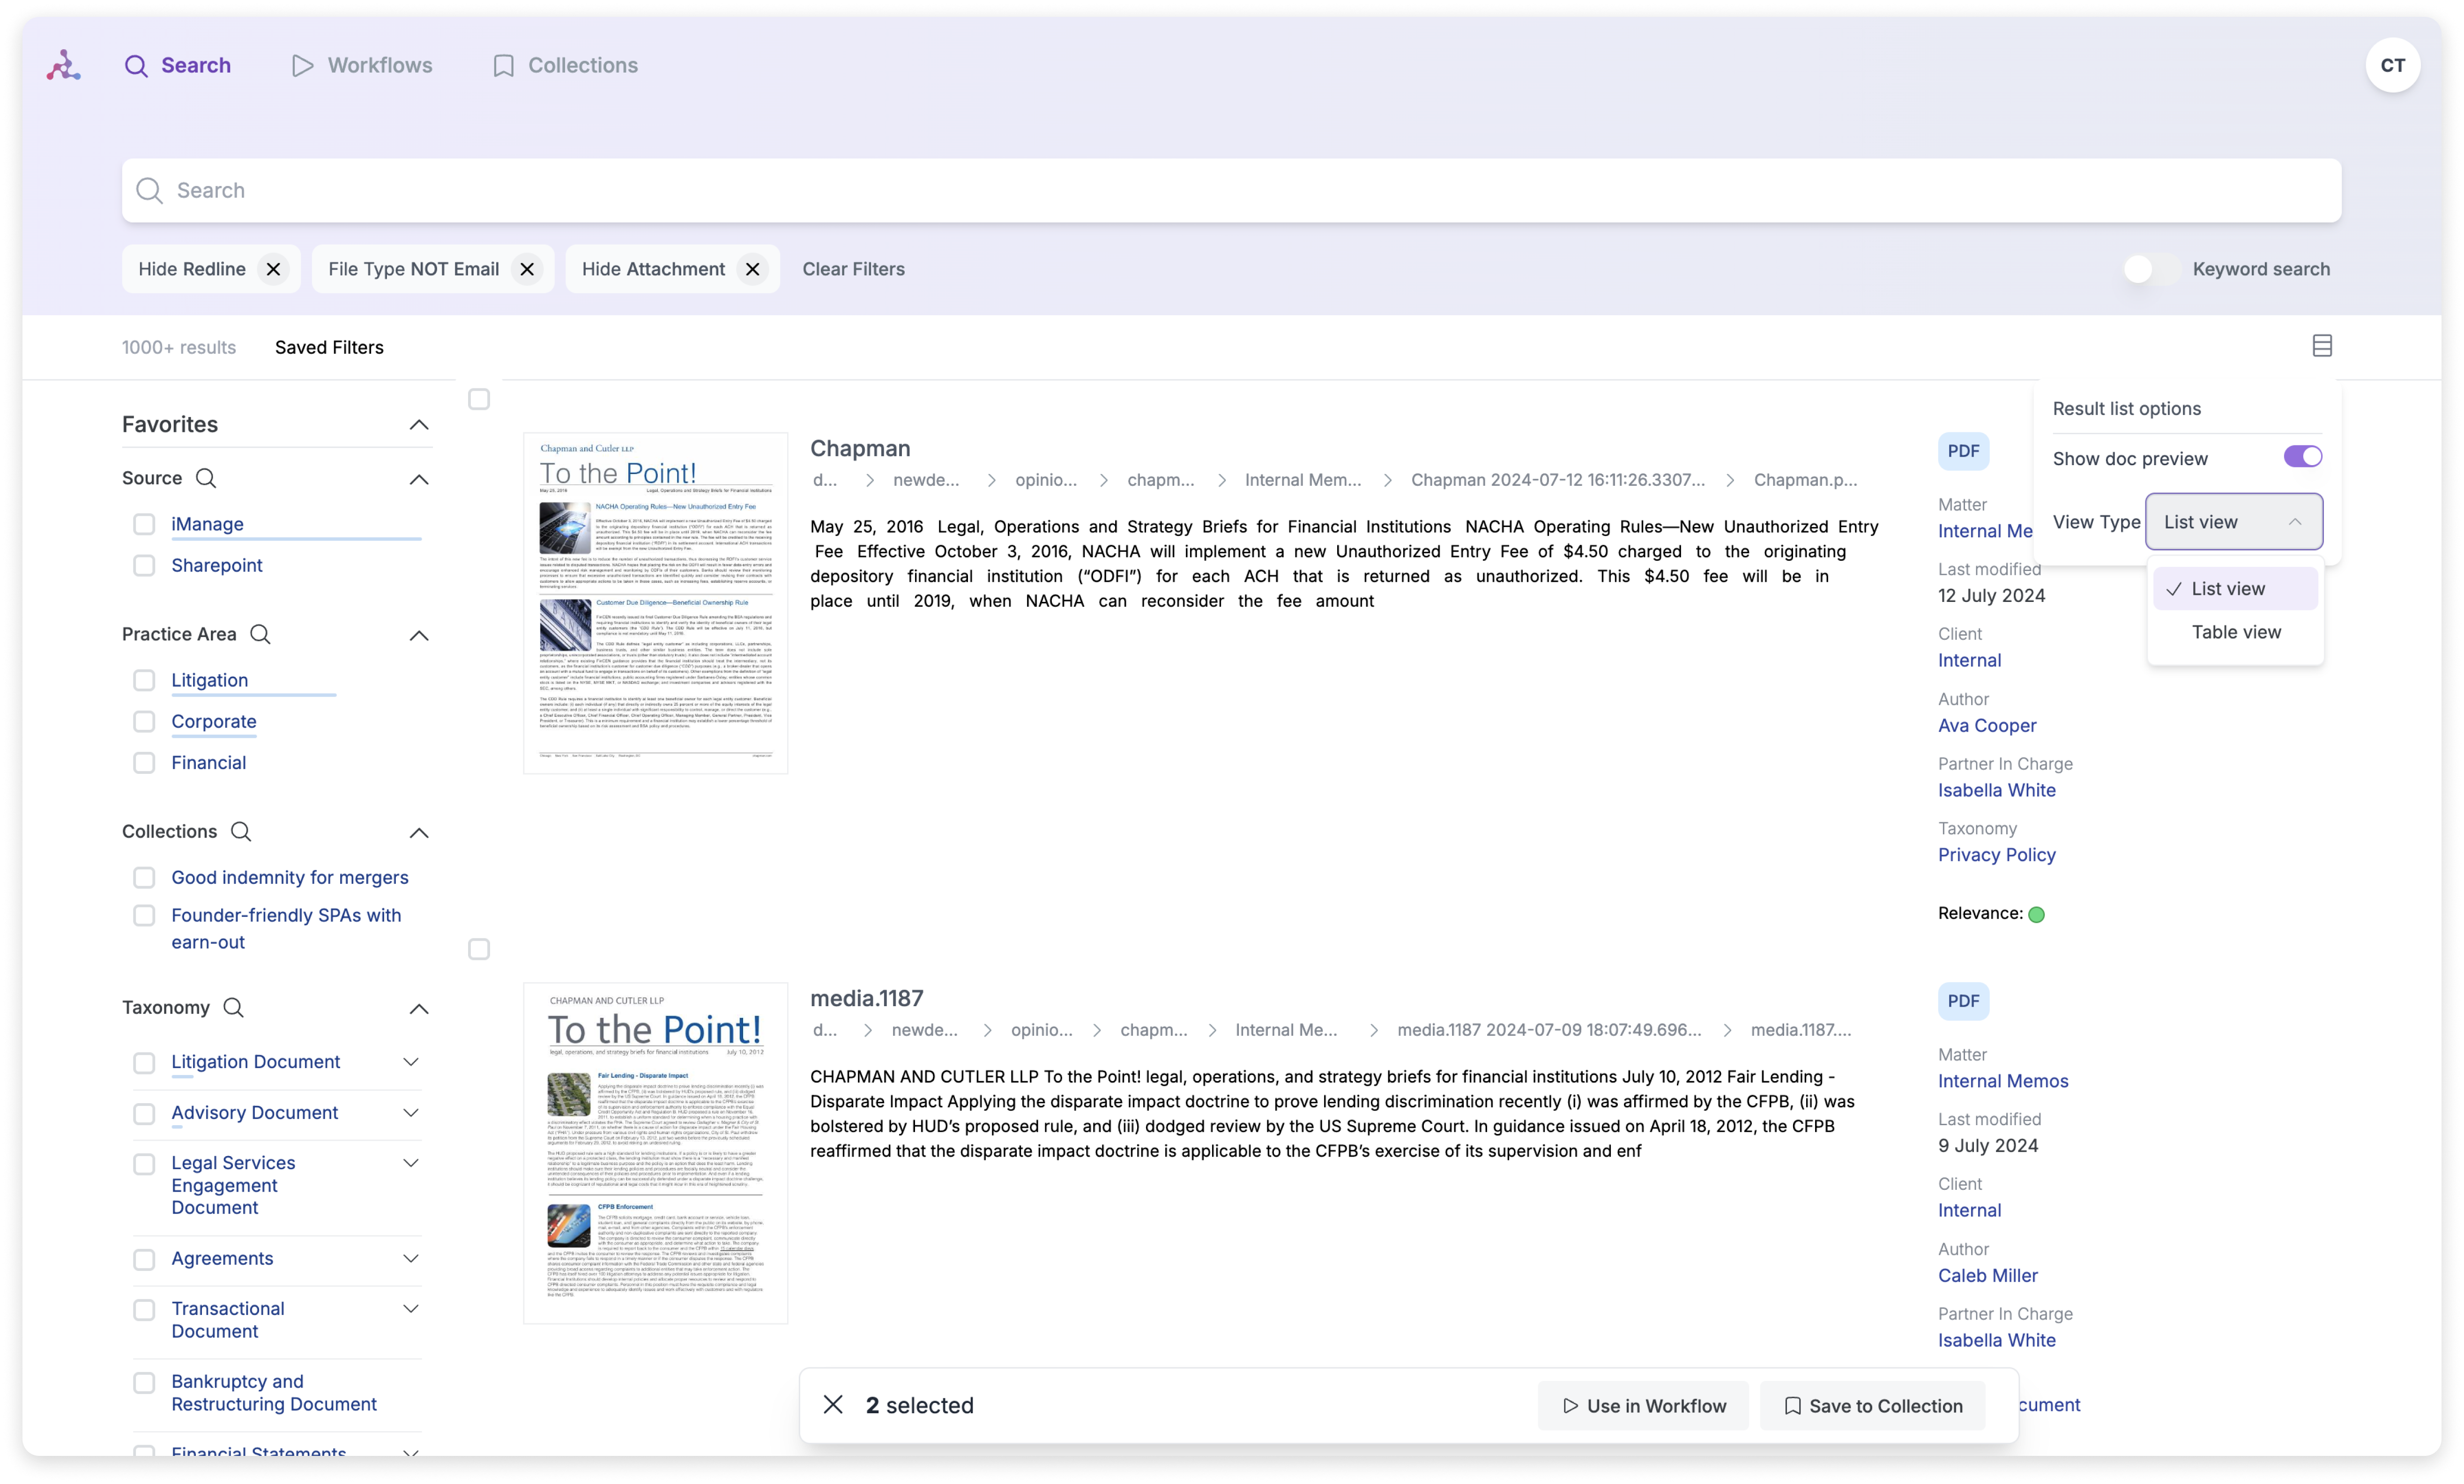Click the magnifier icon in the search bar
This screenshot has height=1484, width=2464.
(x=149, y=190)
